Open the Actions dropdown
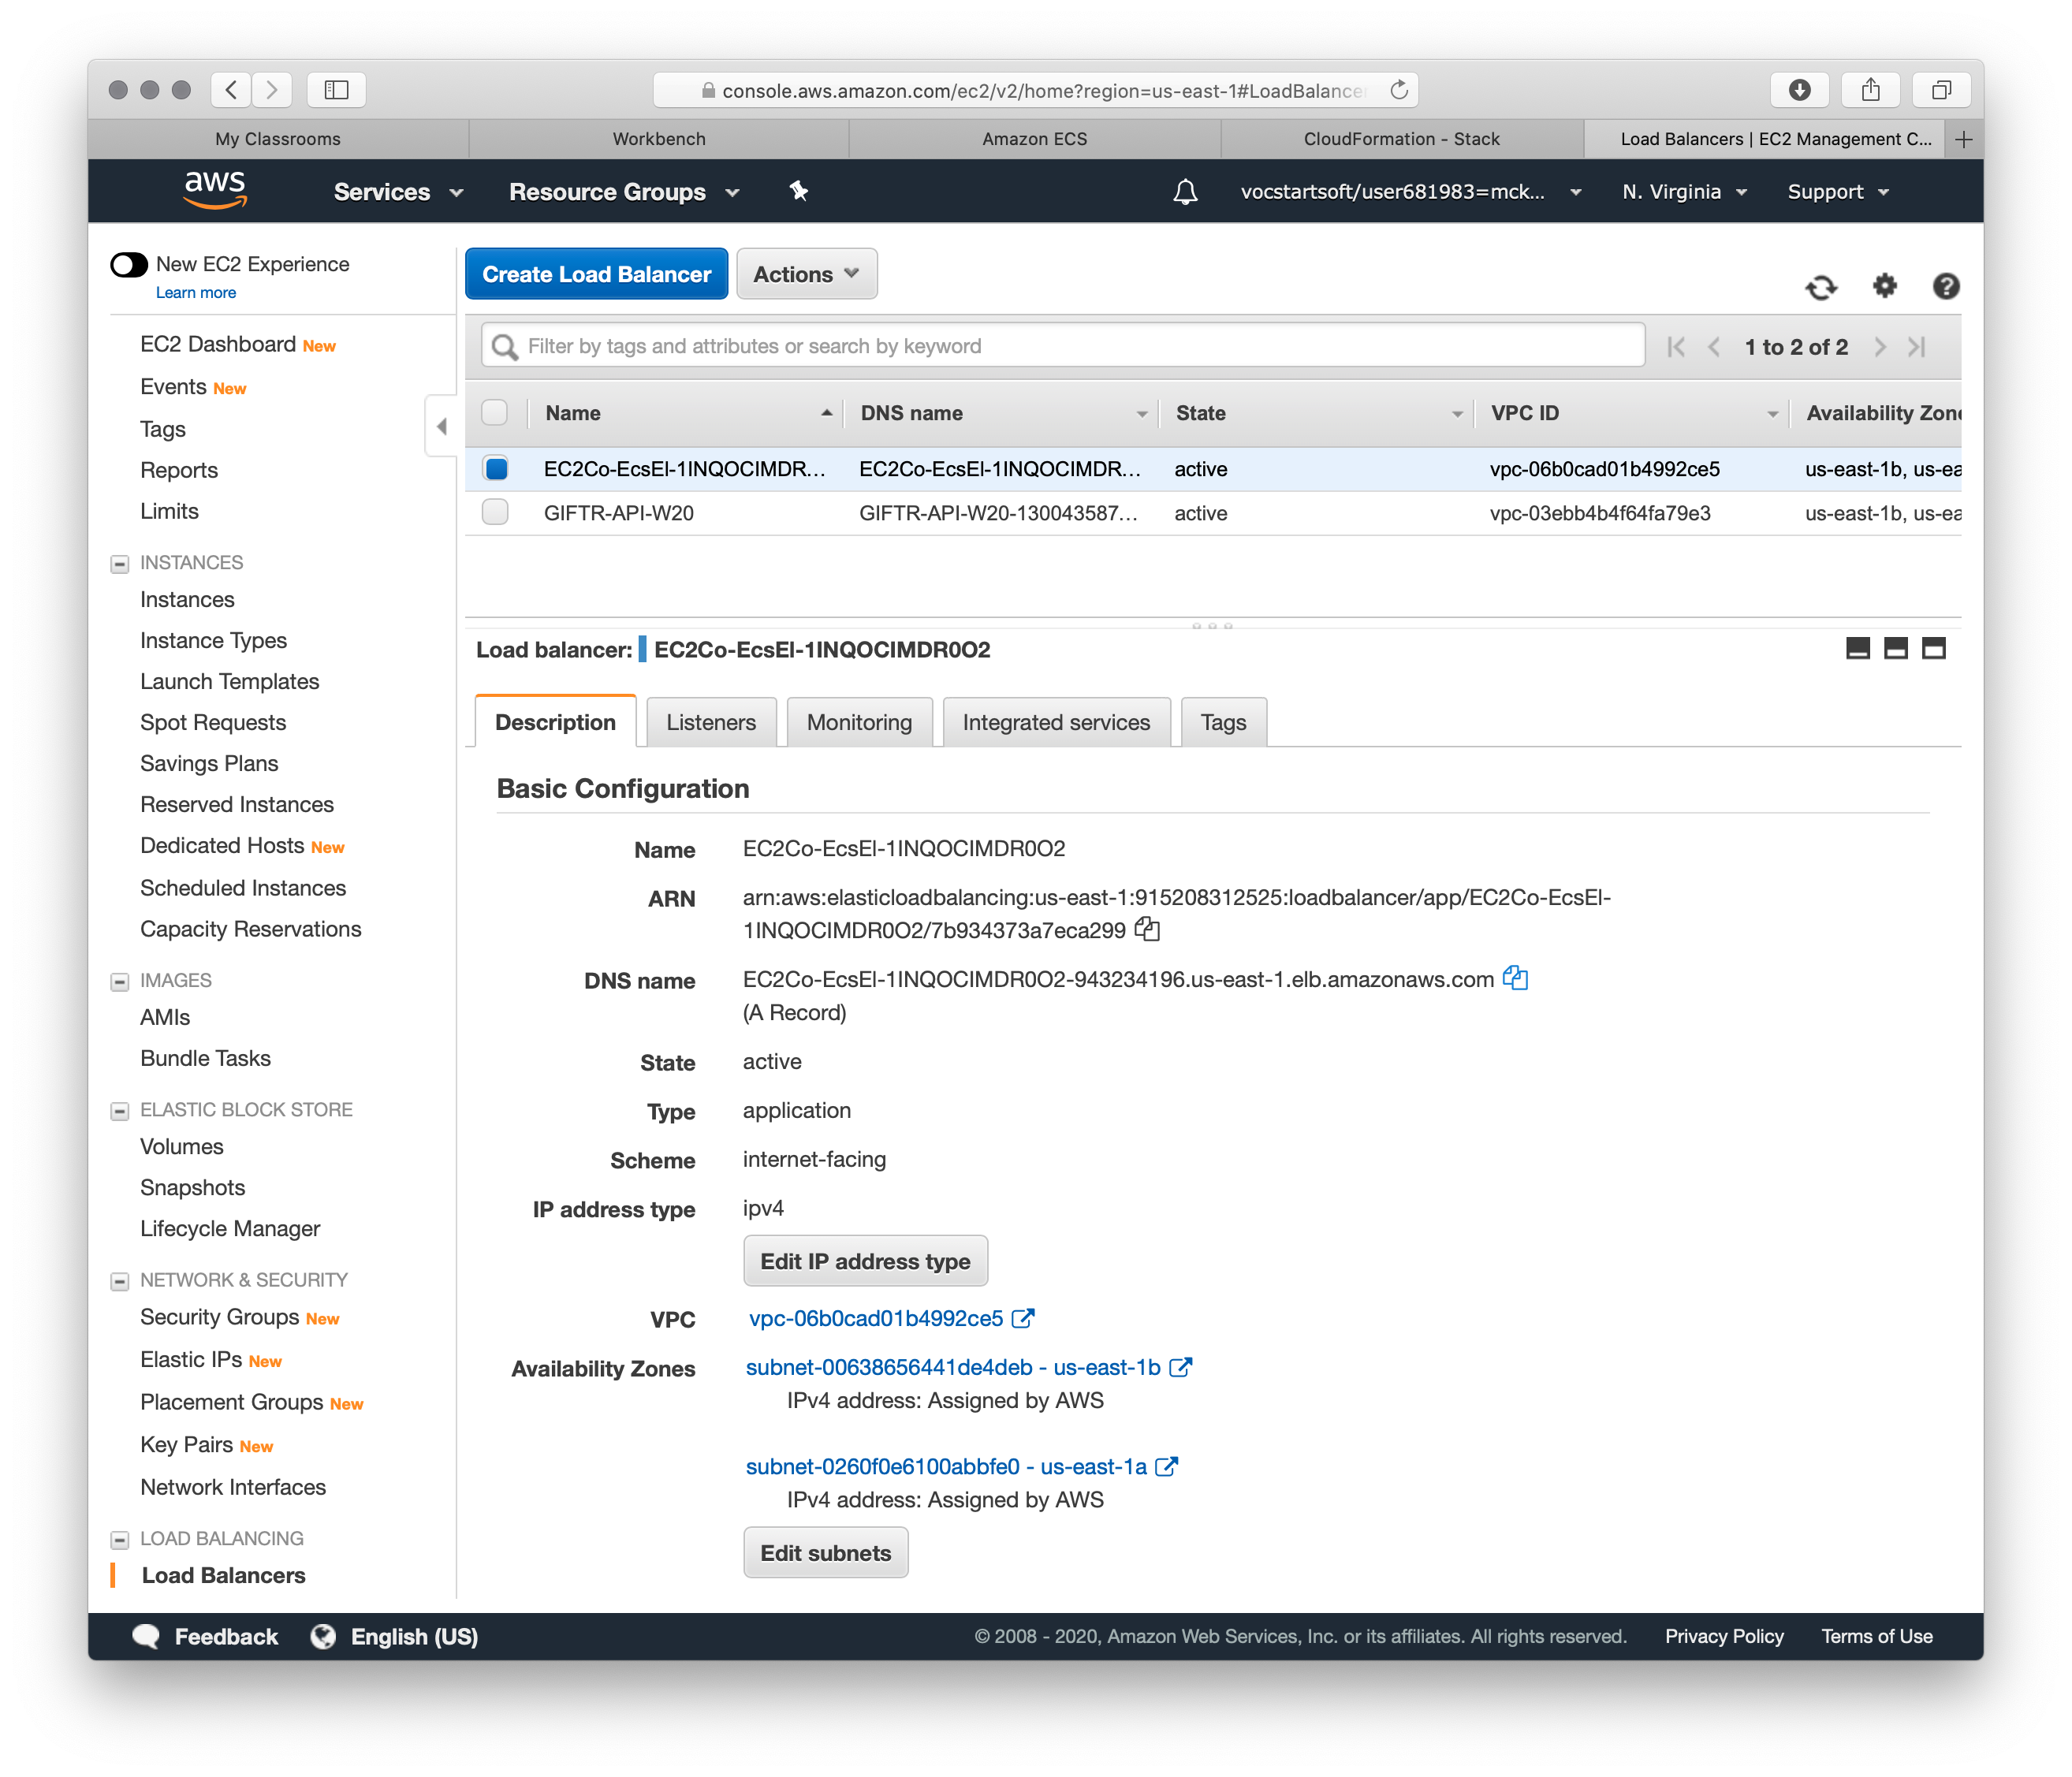The height and width of the screenshot is (1777, 2072). tap(806, 274)
